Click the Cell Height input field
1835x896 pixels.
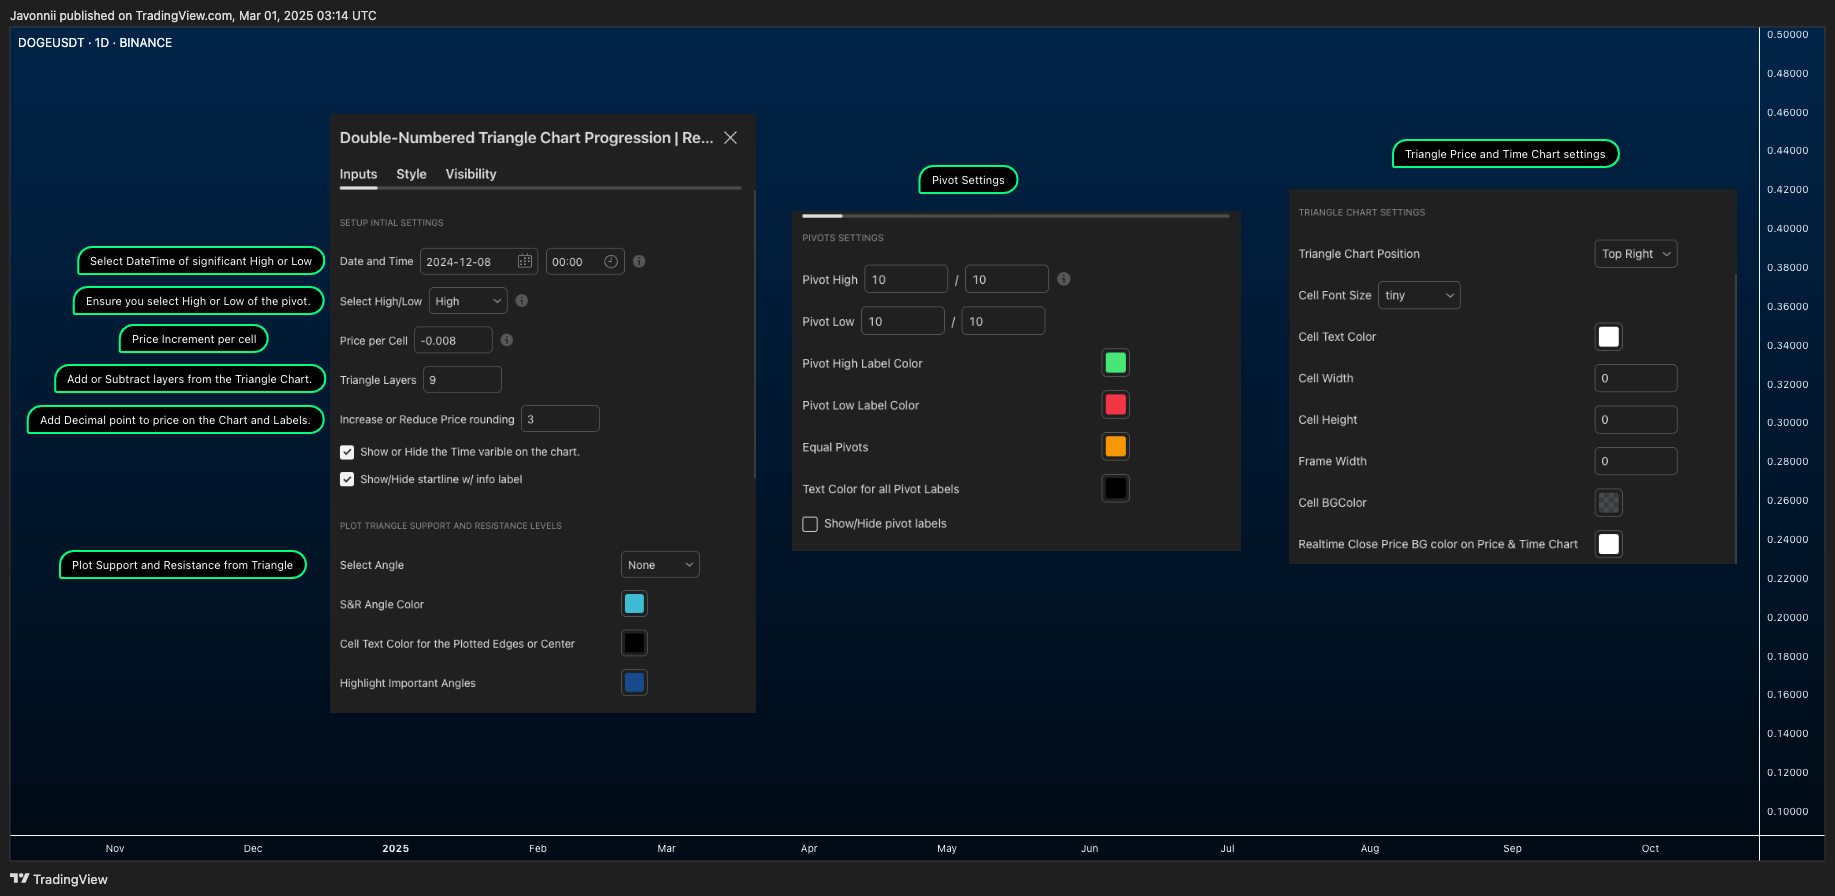1636,420
